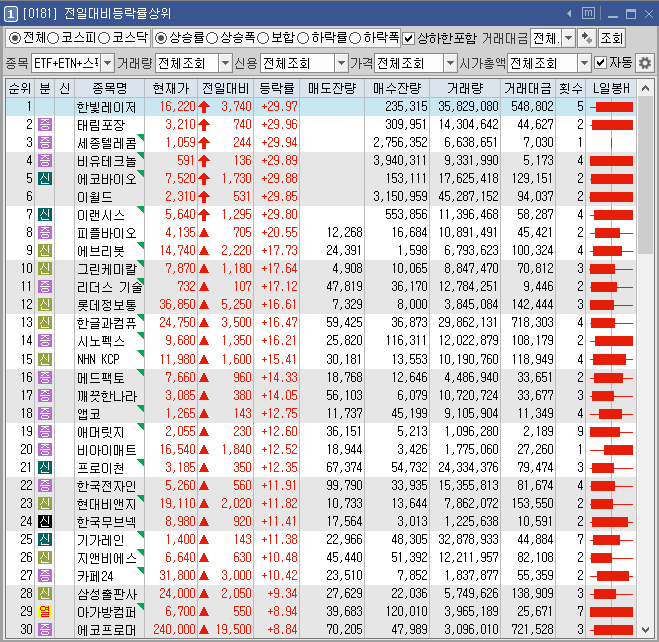This screenshot has height=642, width=659.
Task: Select the 메드팩토 stock name
Action: [x=101, y=377]
